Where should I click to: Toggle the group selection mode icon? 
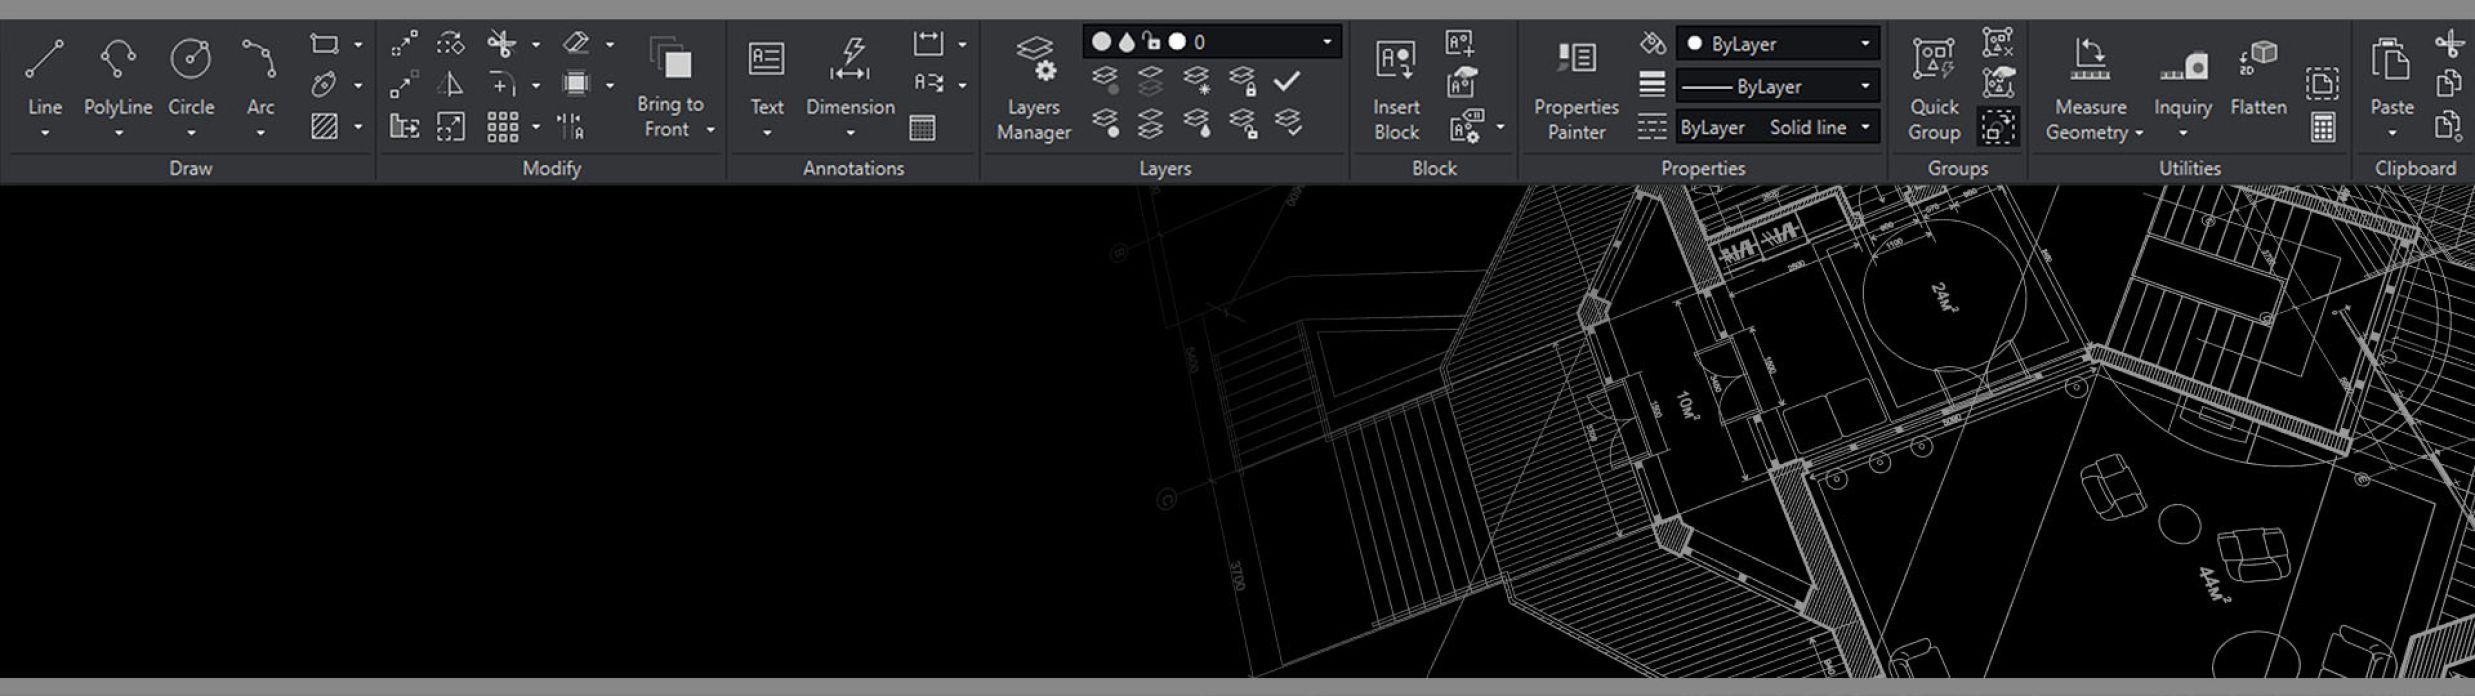[1997, 127]
